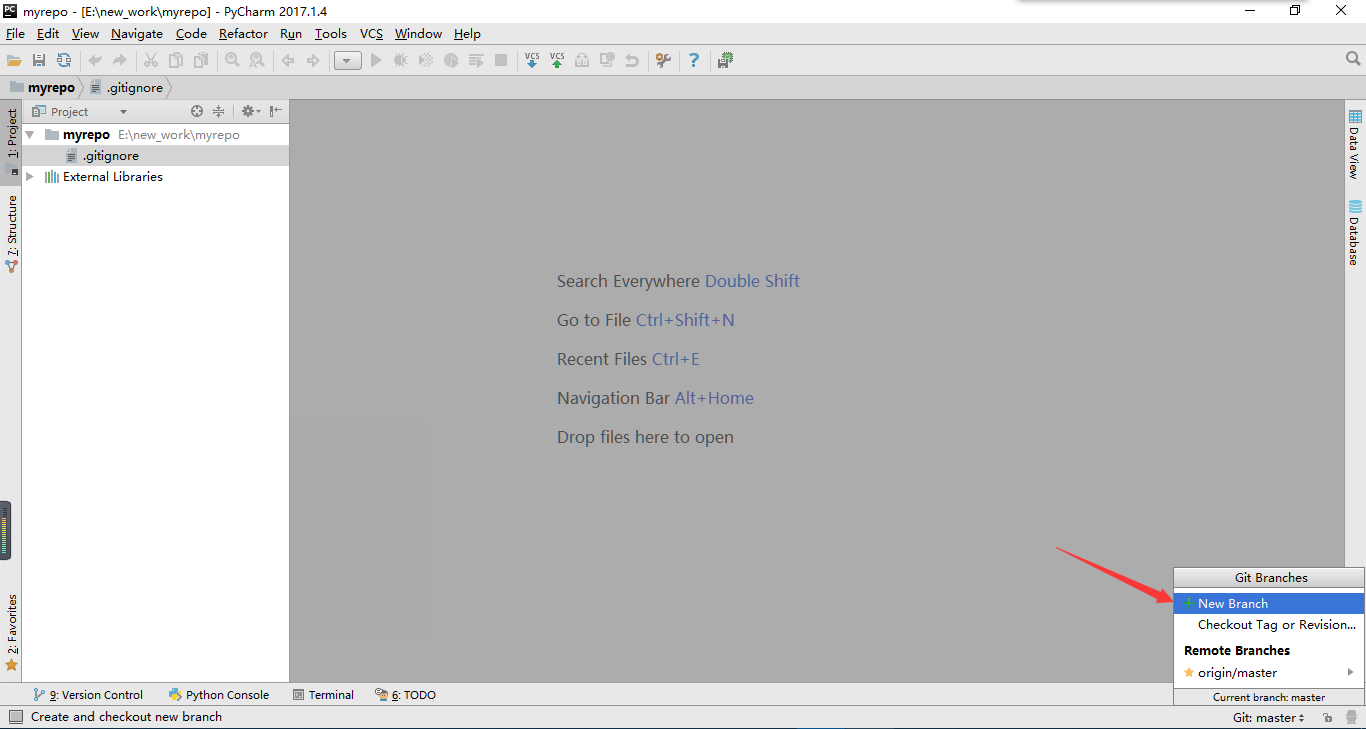Toggle tool window buttons via corner icon
Viewport: 1366px width, 729px height.
15,717
